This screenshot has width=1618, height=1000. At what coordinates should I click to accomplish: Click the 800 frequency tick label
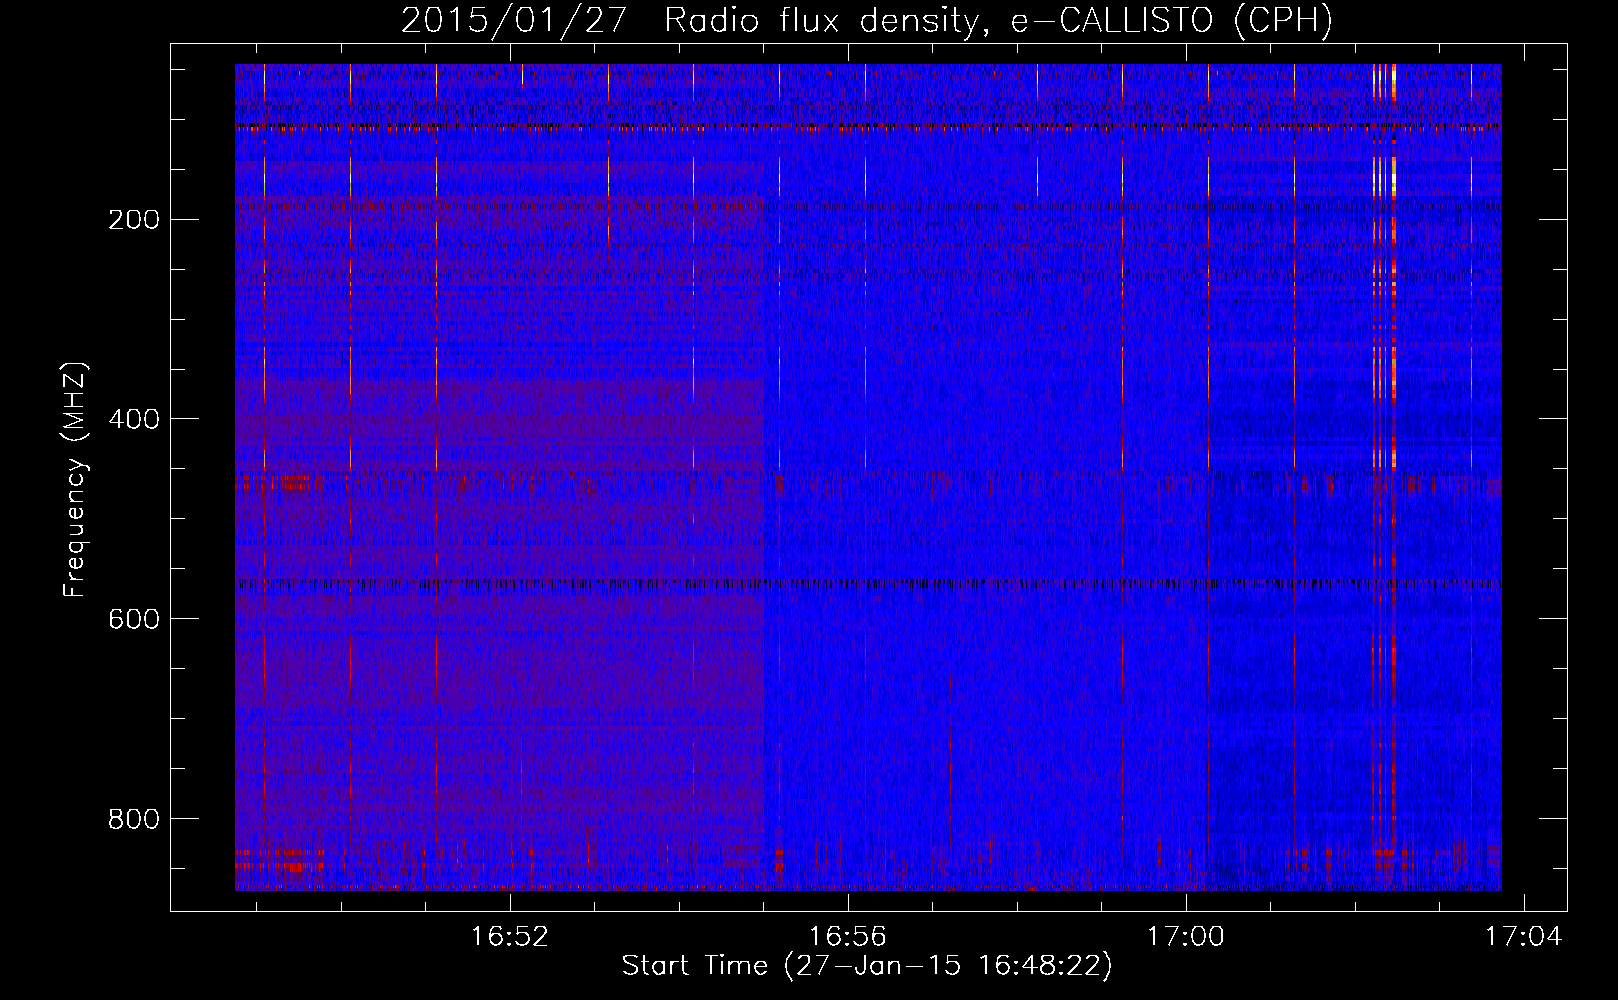tap(134, 819)
